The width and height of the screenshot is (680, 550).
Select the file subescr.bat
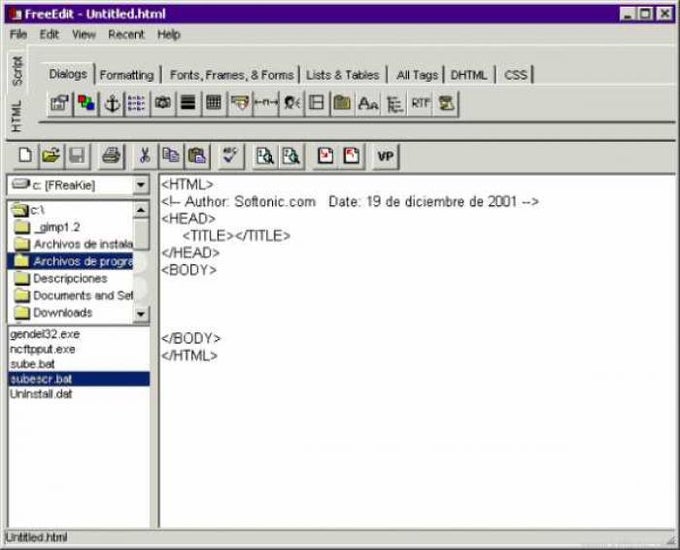click(x=79, y=379)
